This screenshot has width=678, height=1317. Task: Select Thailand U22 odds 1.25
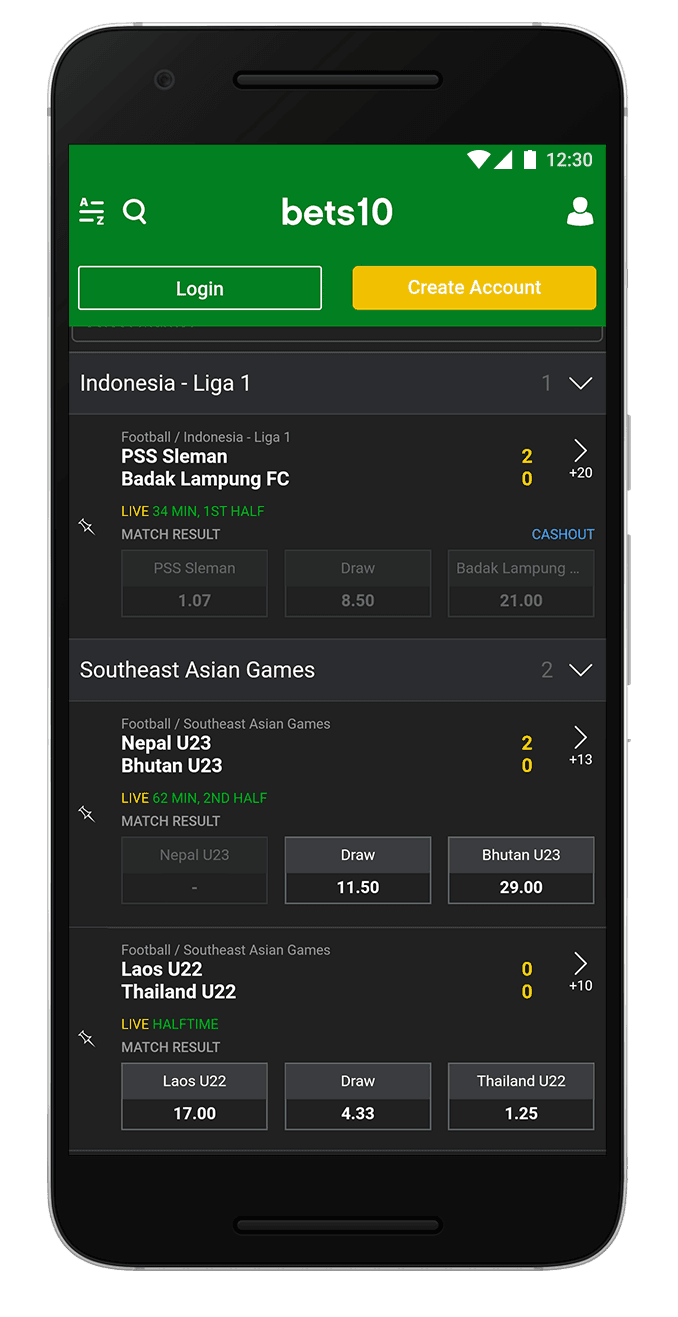(521, 1096)
